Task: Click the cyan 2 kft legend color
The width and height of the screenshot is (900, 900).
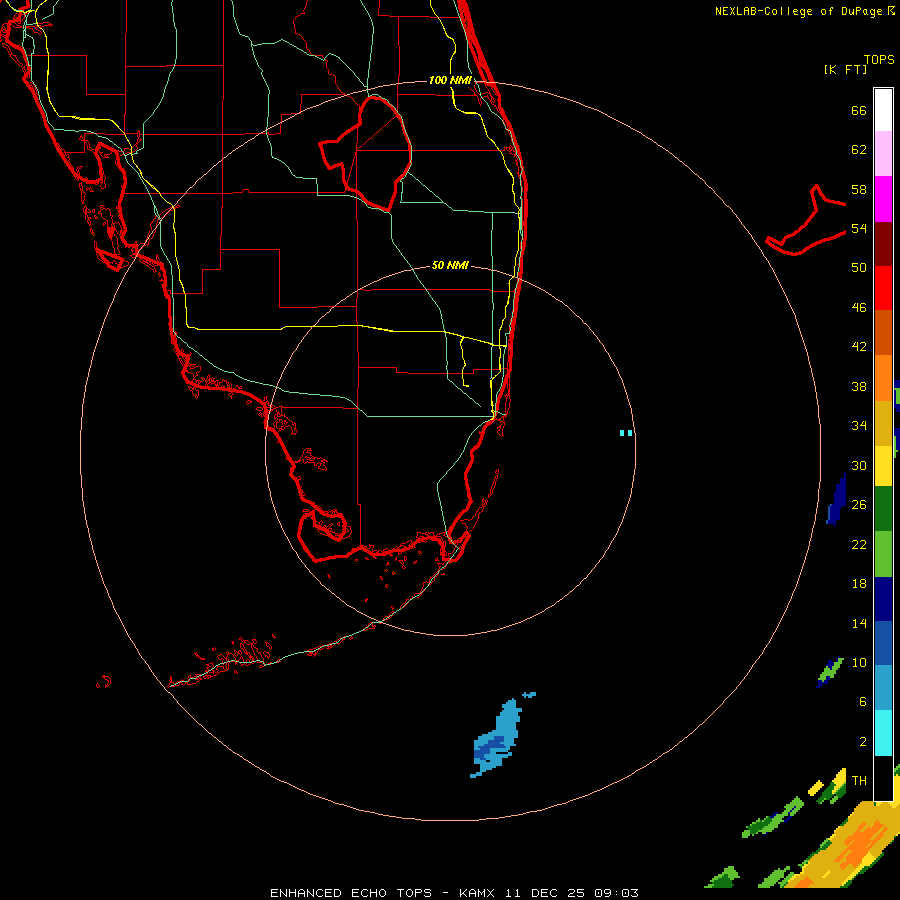Action: click(x=883, y=733)
